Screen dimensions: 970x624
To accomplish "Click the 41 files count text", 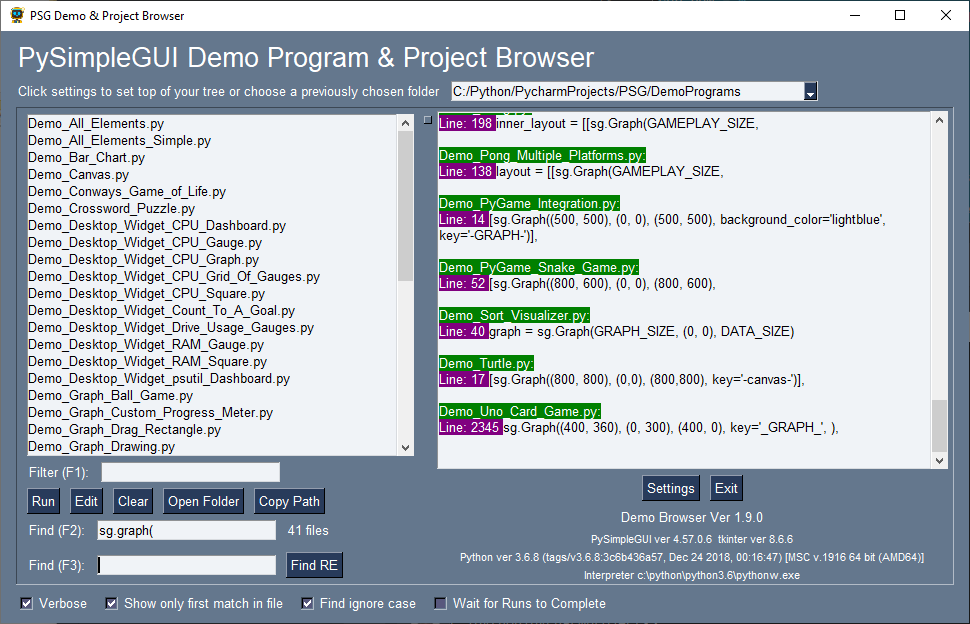I will (308, 531).
